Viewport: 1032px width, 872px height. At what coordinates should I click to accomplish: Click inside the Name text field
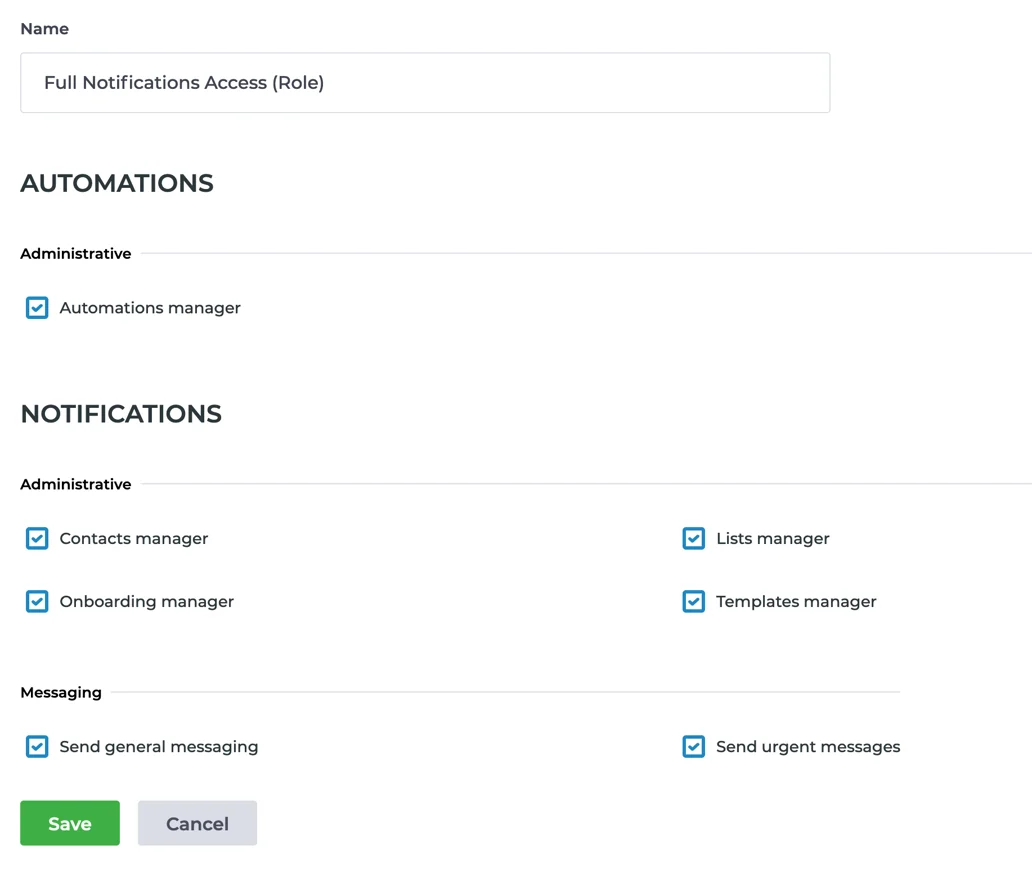(x=425, y=83)
